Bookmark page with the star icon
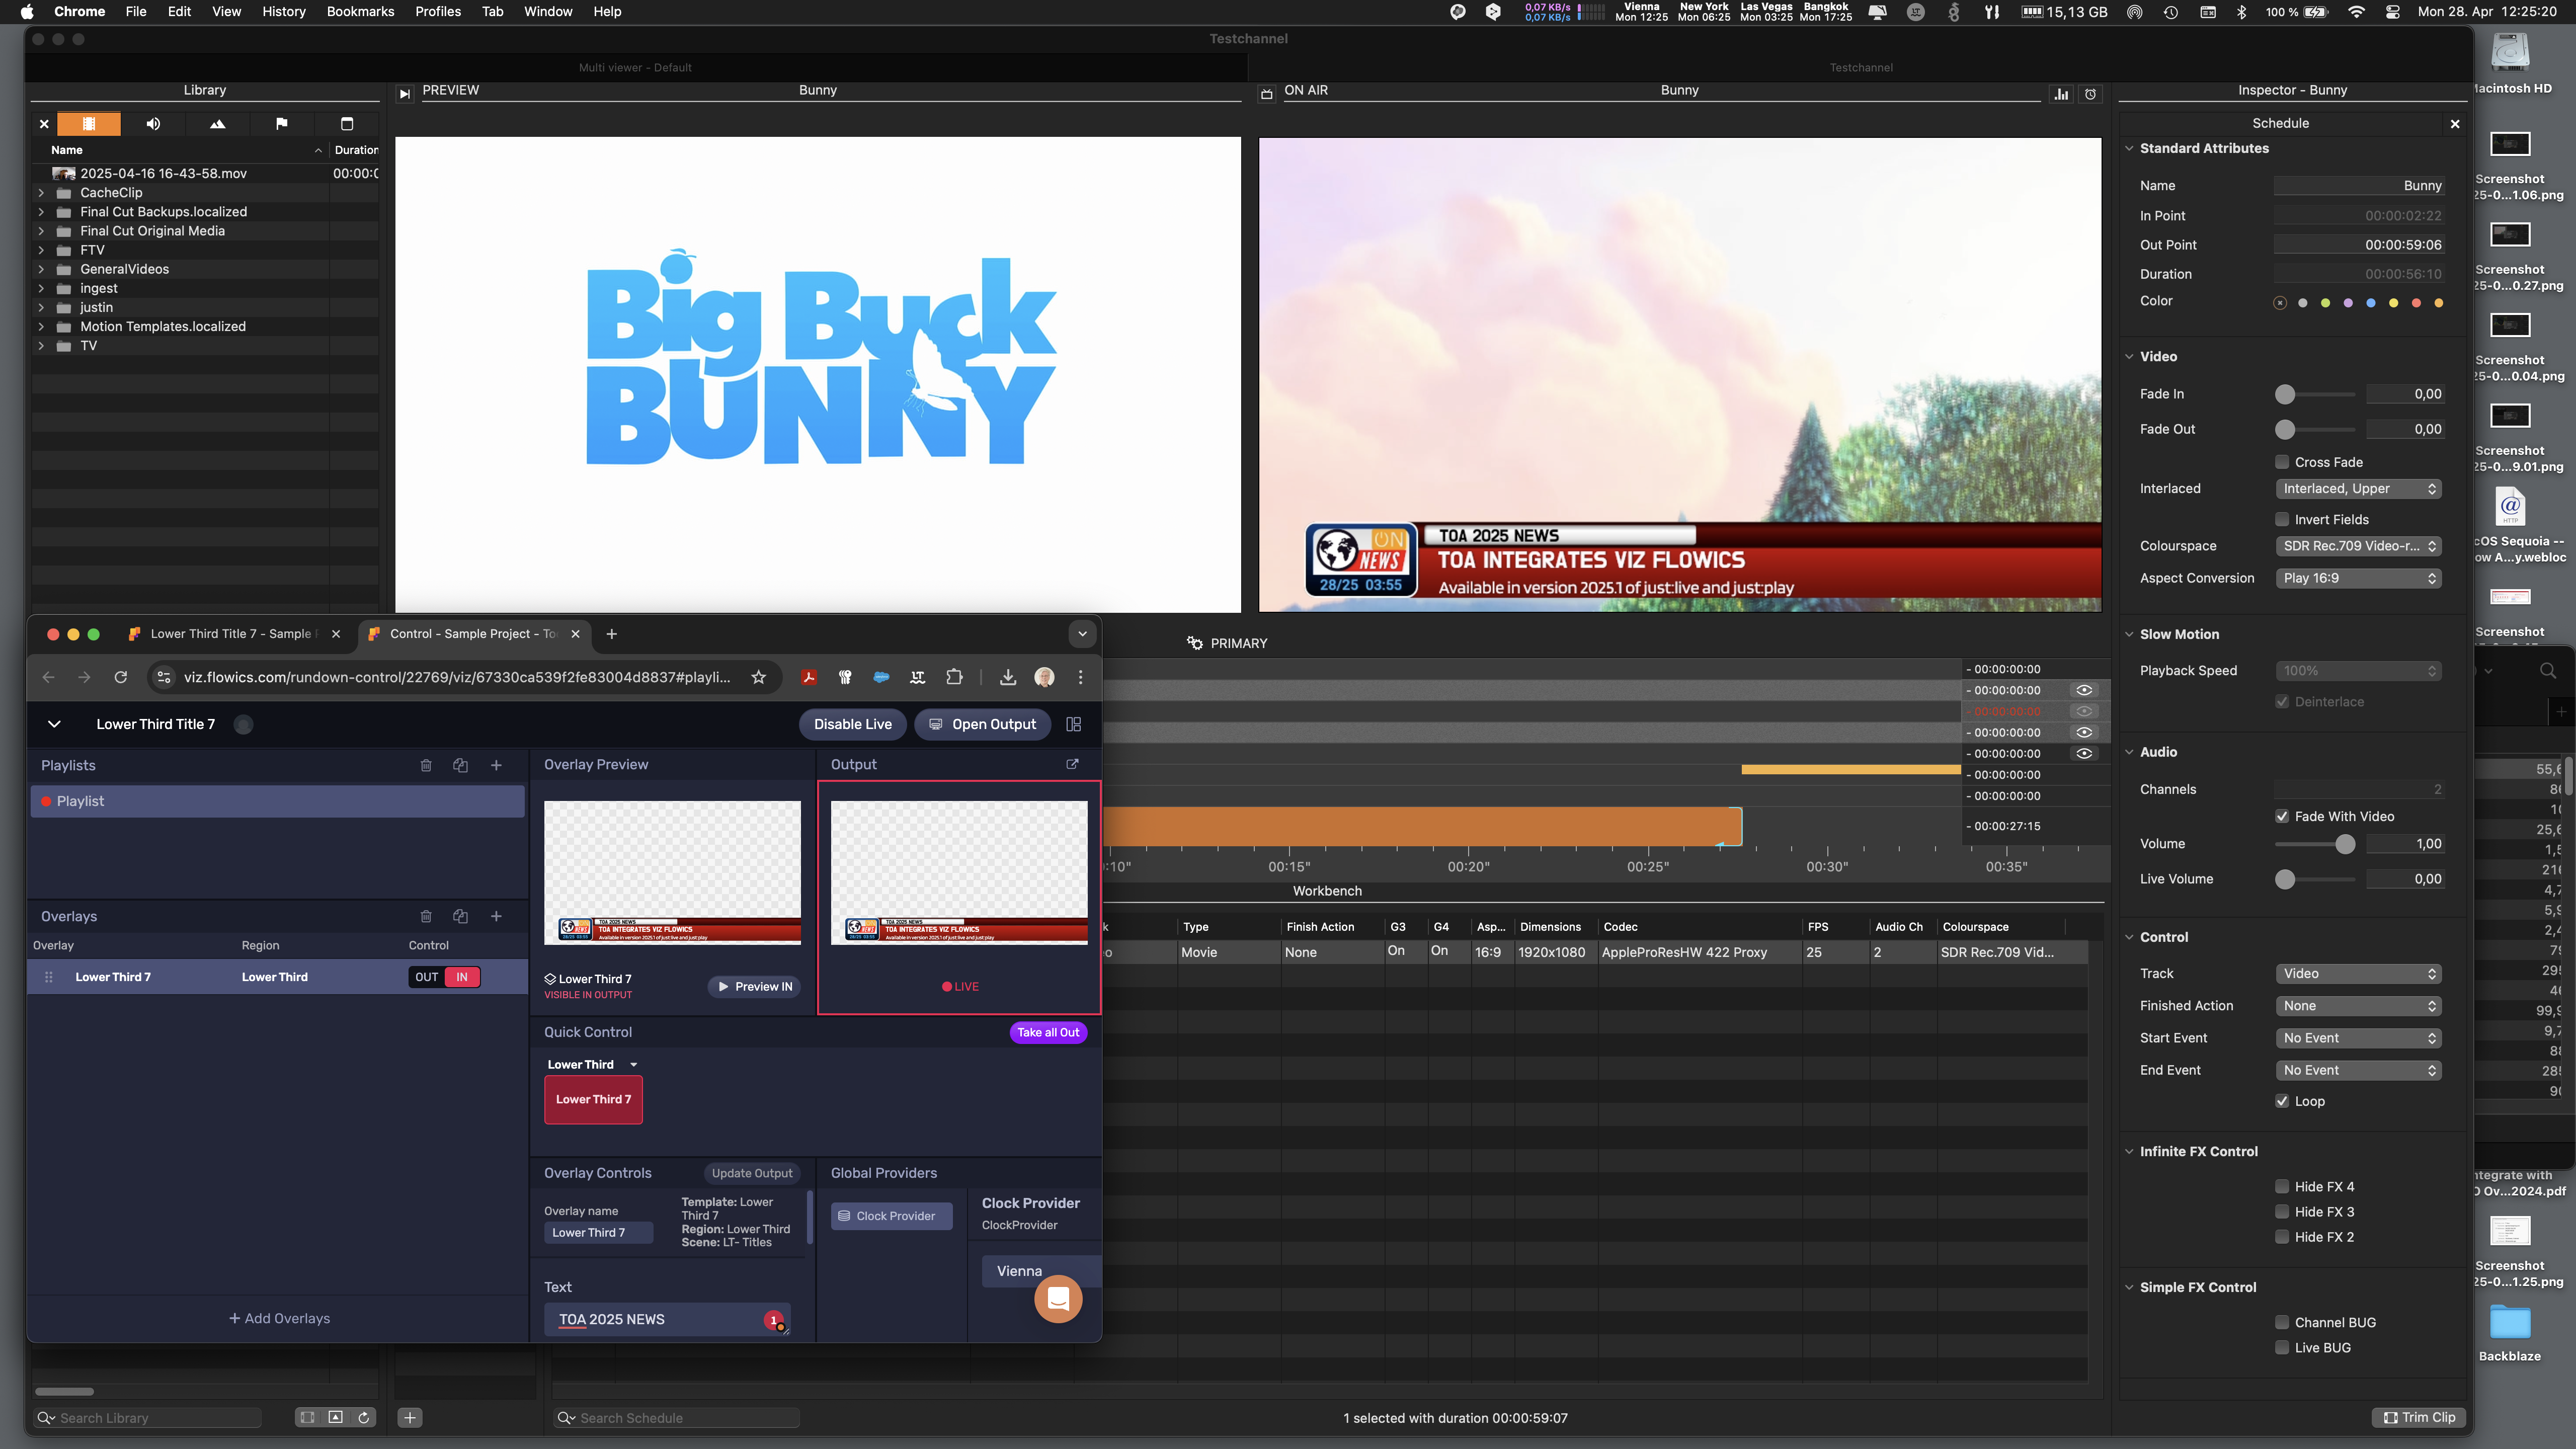This screenshot has height=1449, width=2576. (x=759, y=678)
